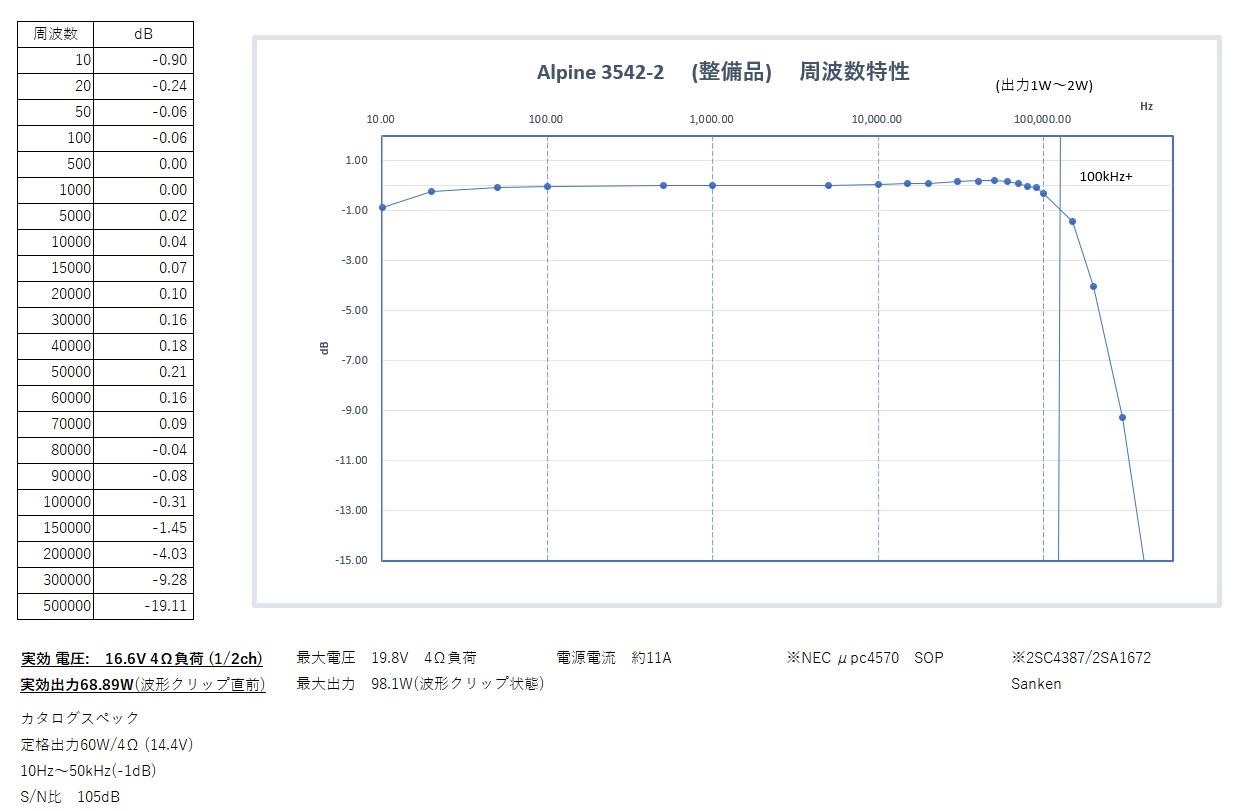
Task: Click frequency cell 300000 in the table
Action: 56,580
